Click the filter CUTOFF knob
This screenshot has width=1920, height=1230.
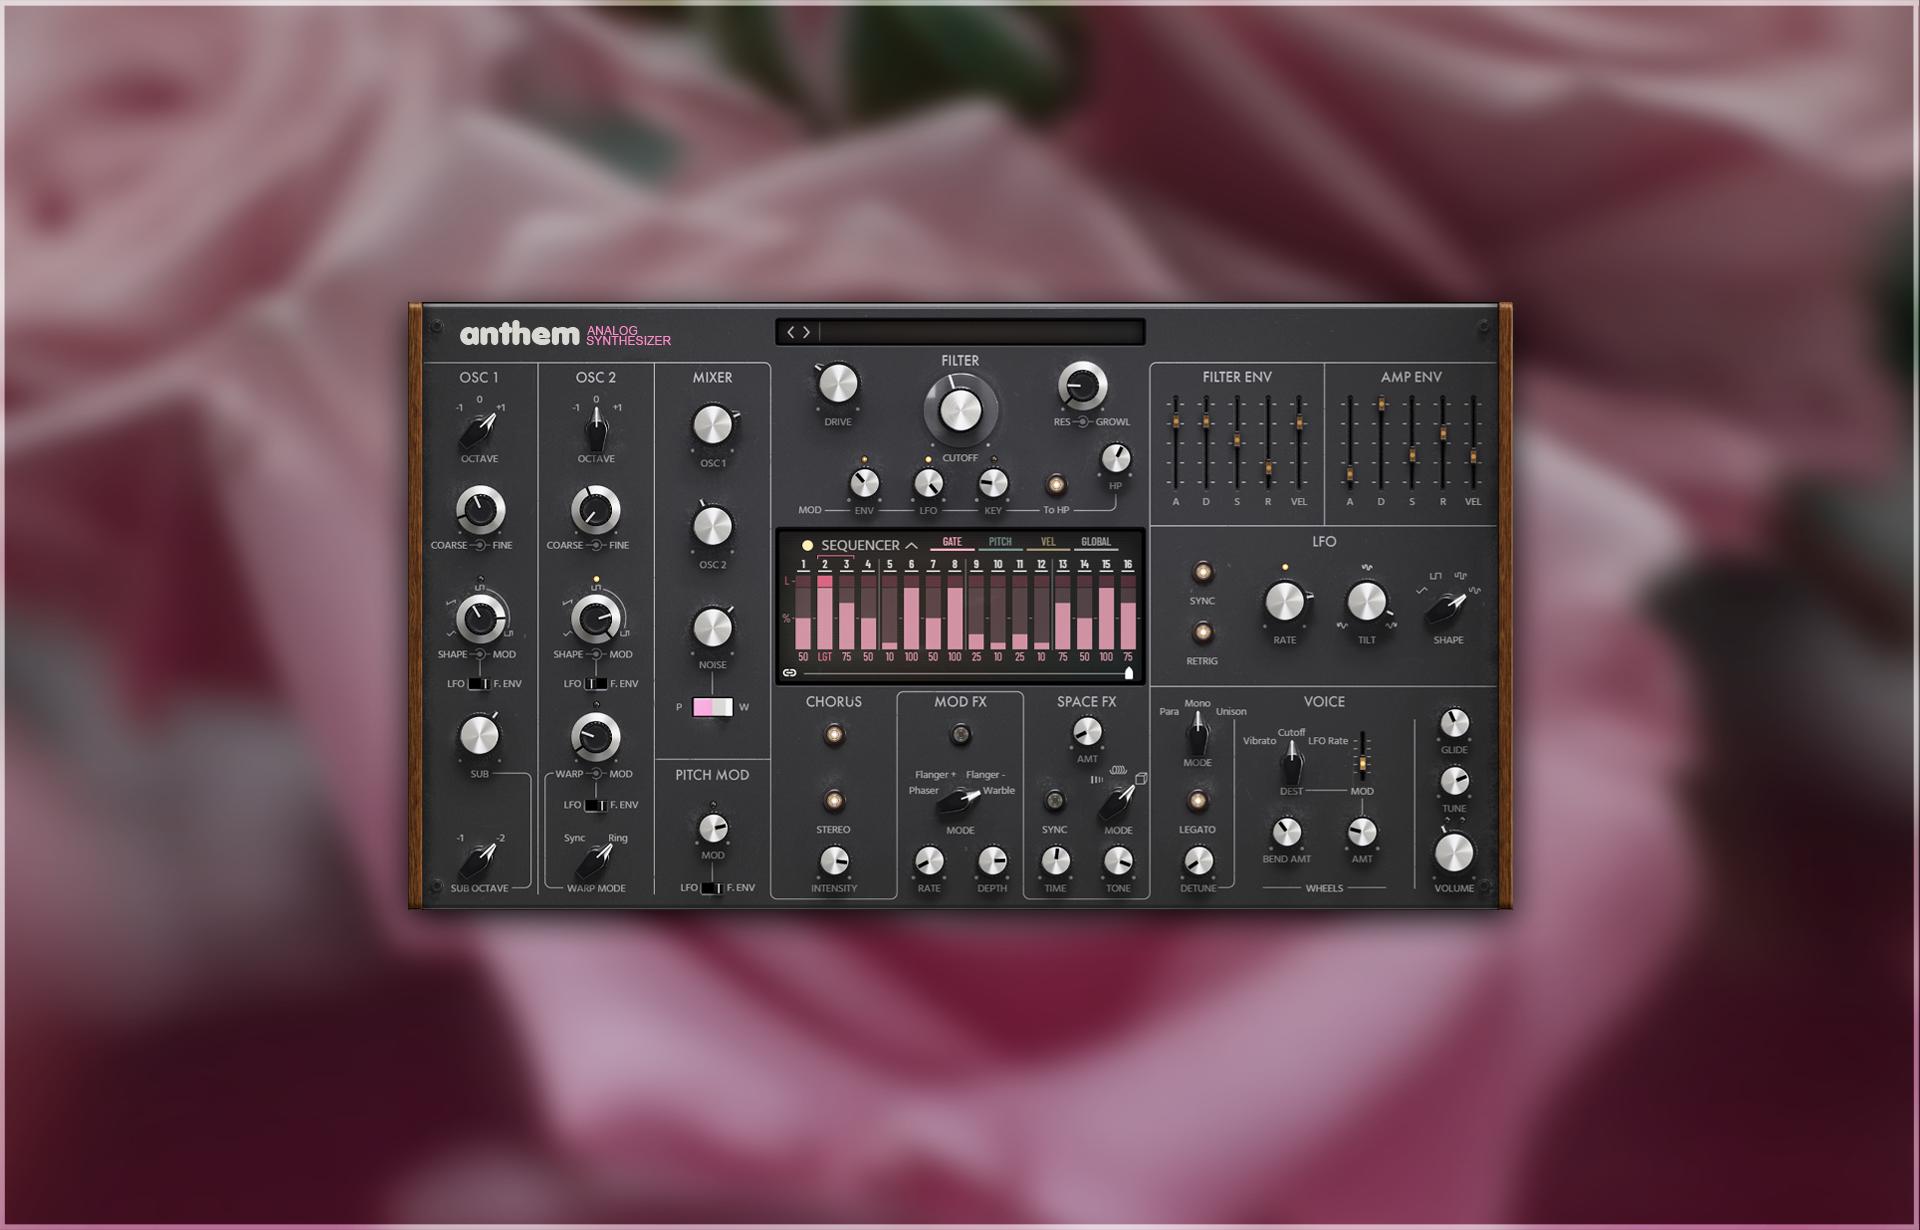click(x=960, y=410)
